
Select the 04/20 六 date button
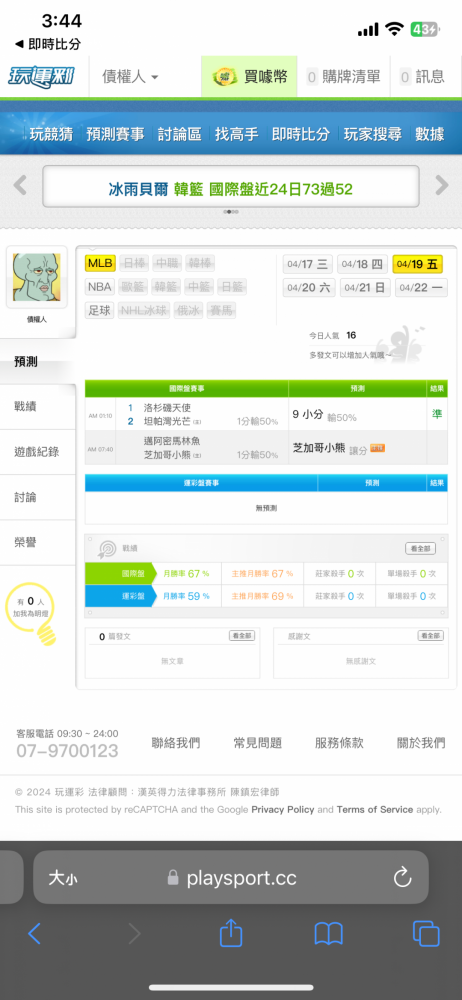click(x=309, y=288)
